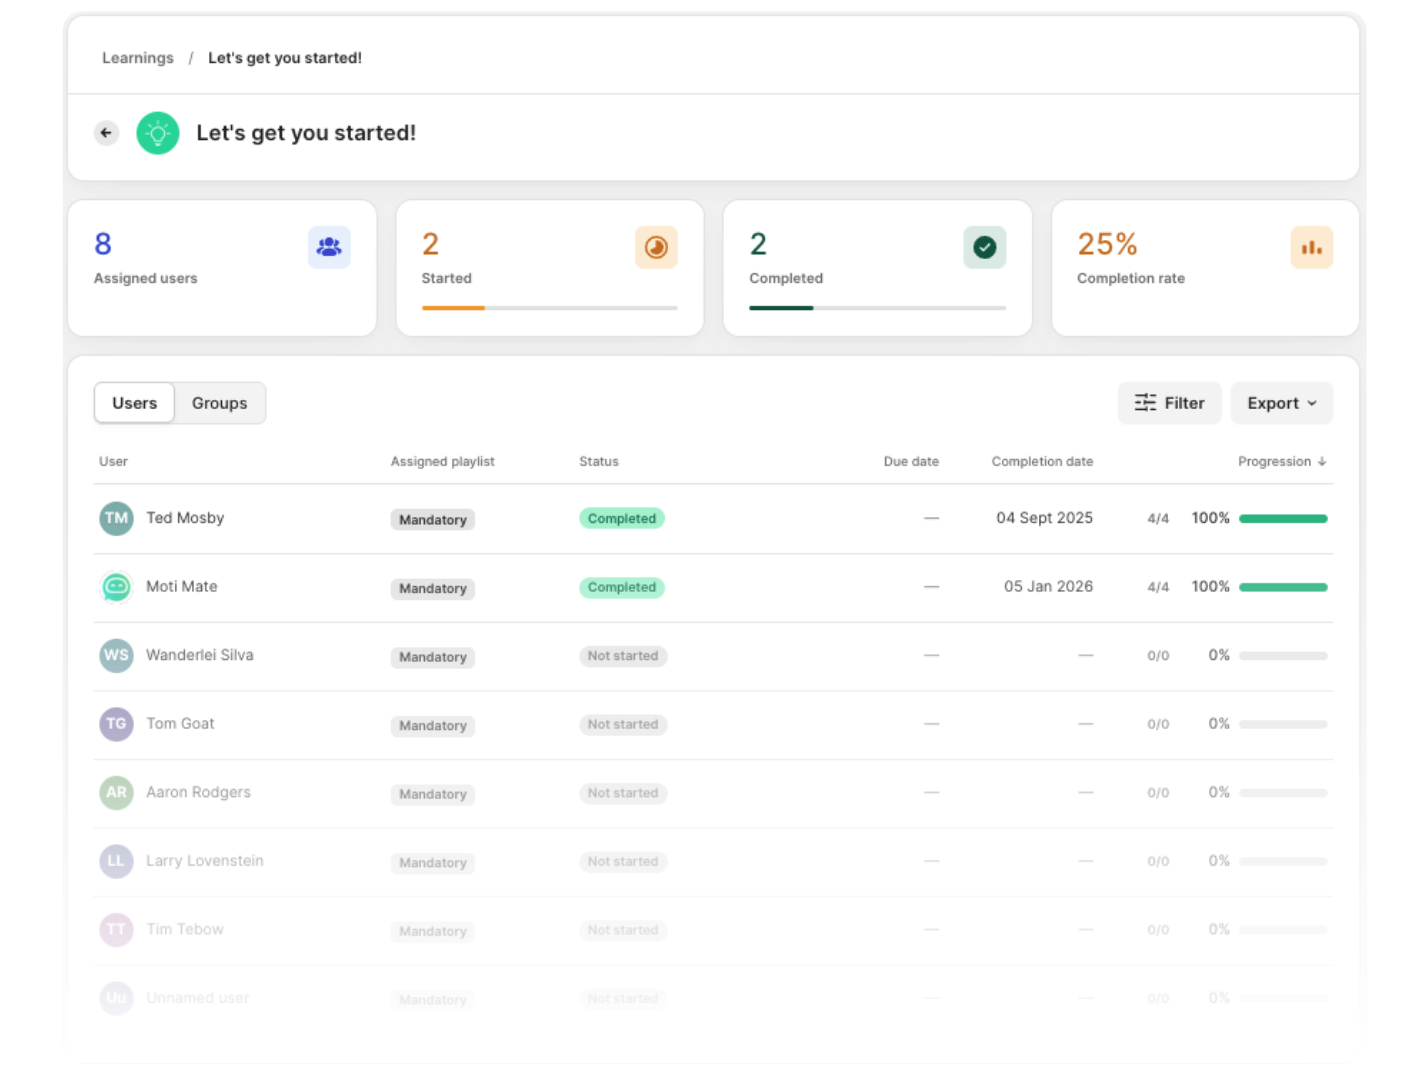This screenshot has height=1068, width=1423.
Task: Click Aaron Rodgers' AR avatar
Action: (x=116, y=792)
